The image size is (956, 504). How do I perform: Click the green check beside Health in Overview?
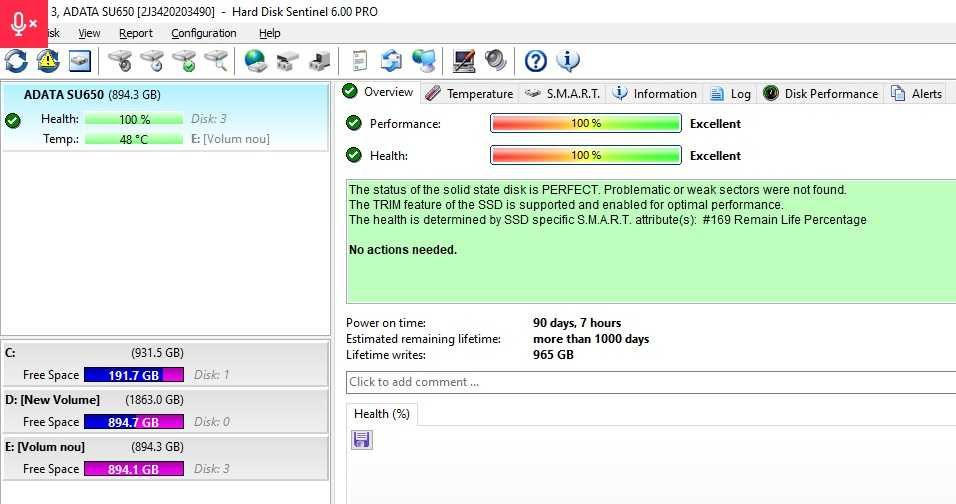(x=354, y=155)
